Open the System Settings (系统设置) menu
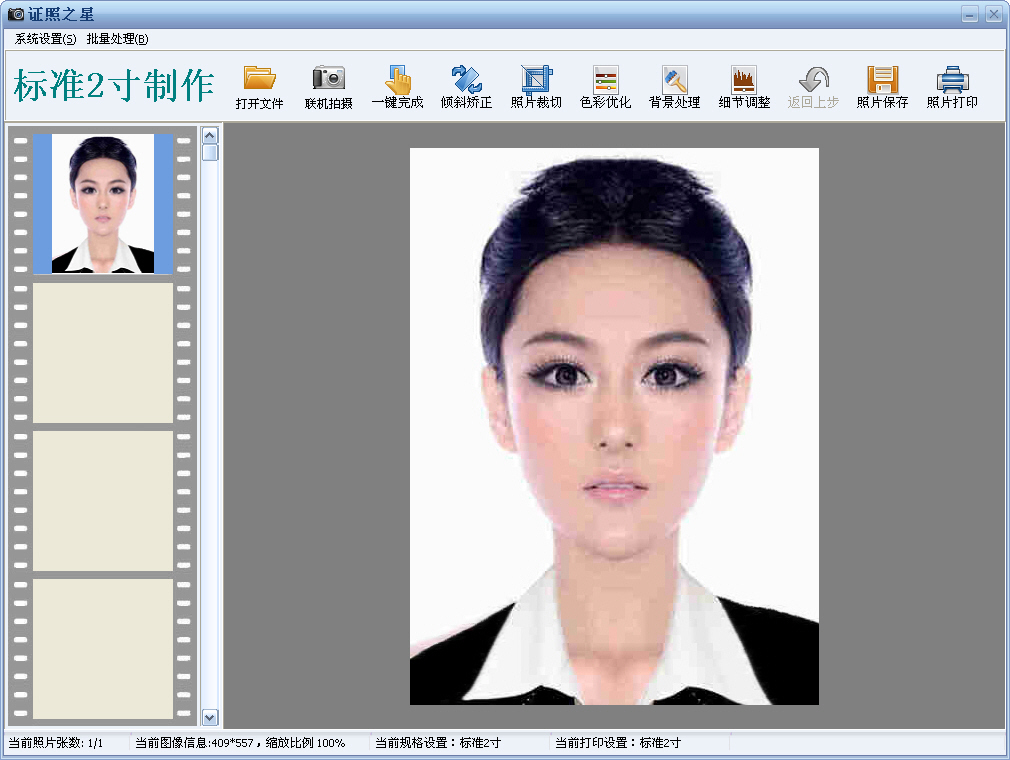Viewport: 1010px width, 760px height. [x=45, y=39]
